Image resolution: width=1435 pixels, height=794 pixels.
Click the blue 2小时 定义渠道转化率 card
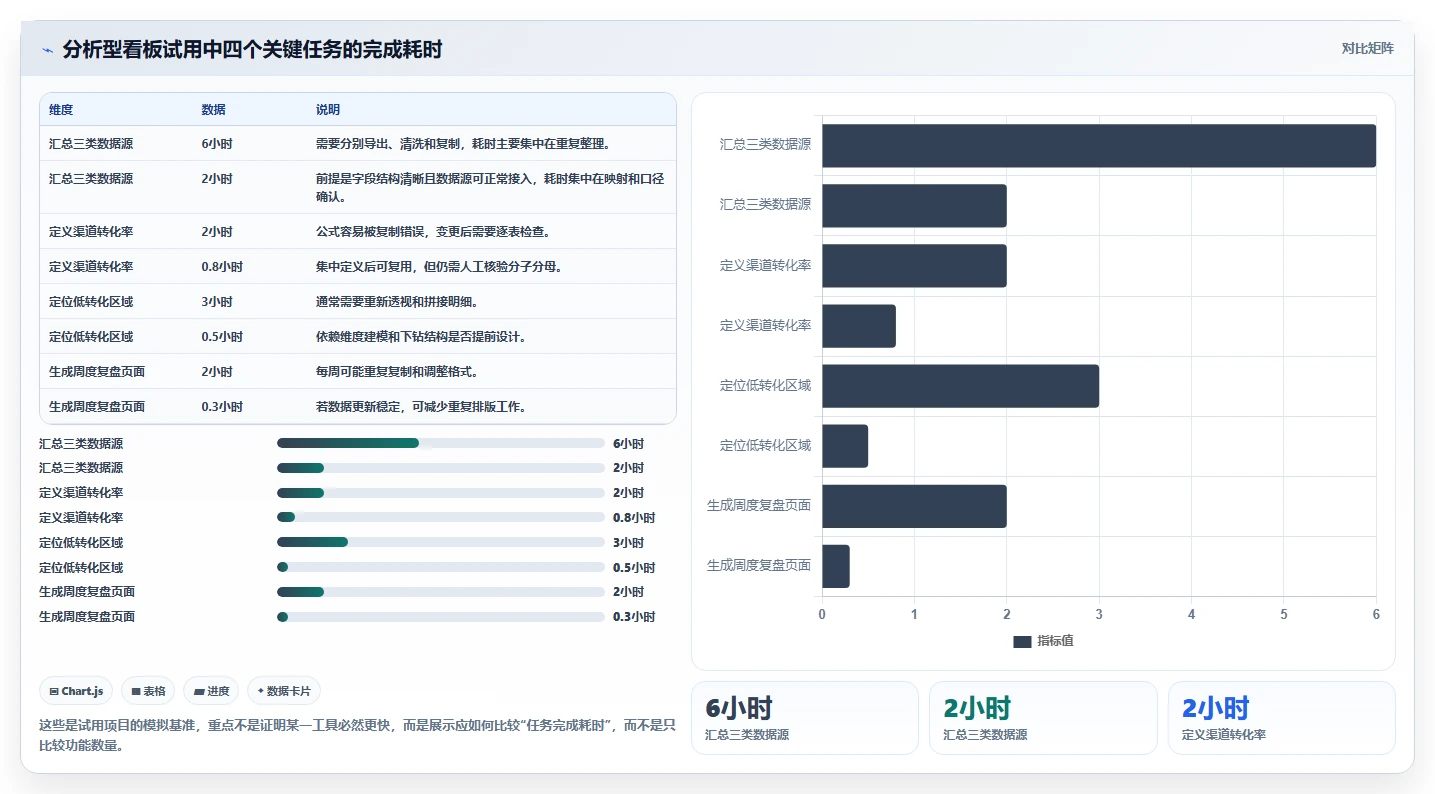pyautogui.click(x=1281, y=718)
